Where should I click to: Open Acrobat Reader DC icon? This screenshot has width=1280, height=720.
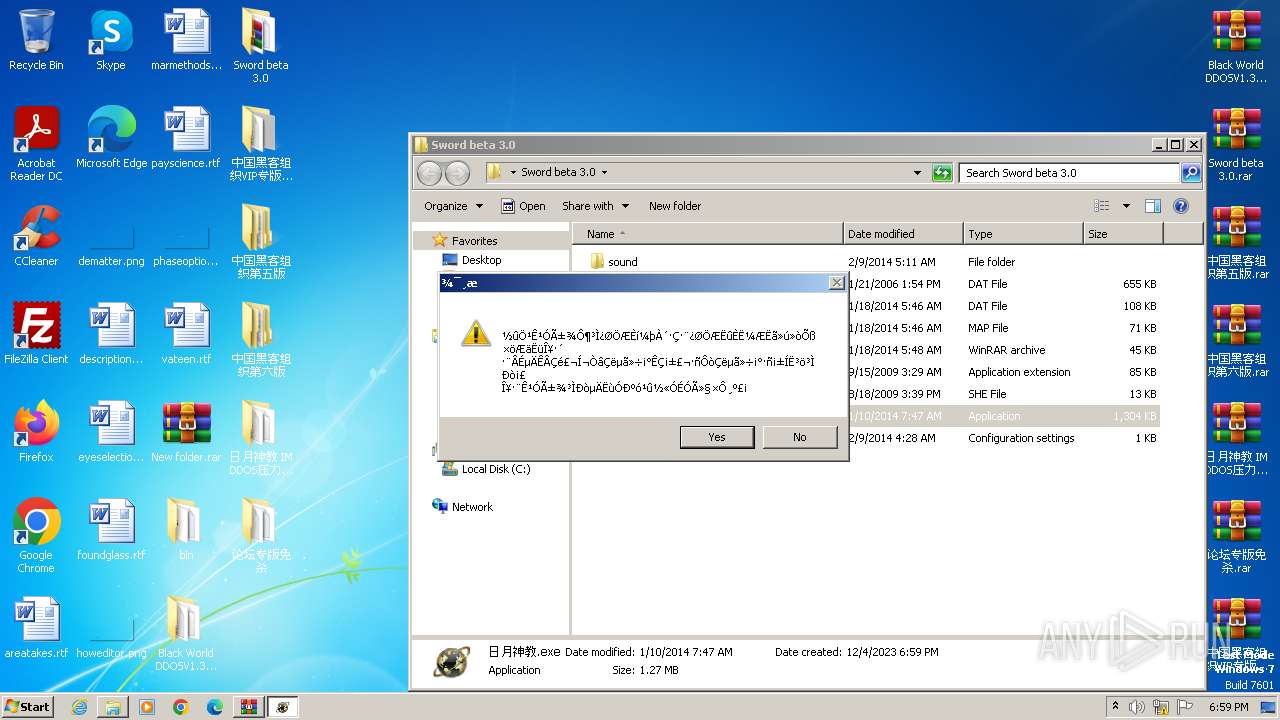[x=36, y=144]
